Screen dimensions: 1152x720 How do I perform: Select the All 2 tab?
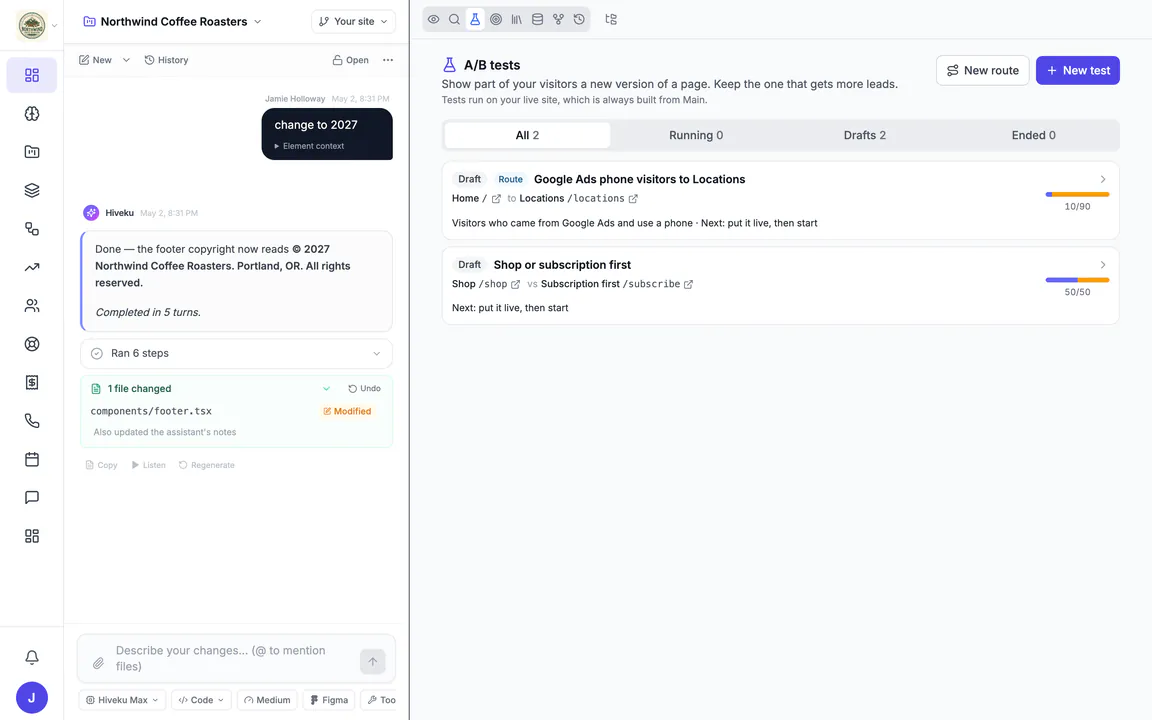(x=528, y=135)
